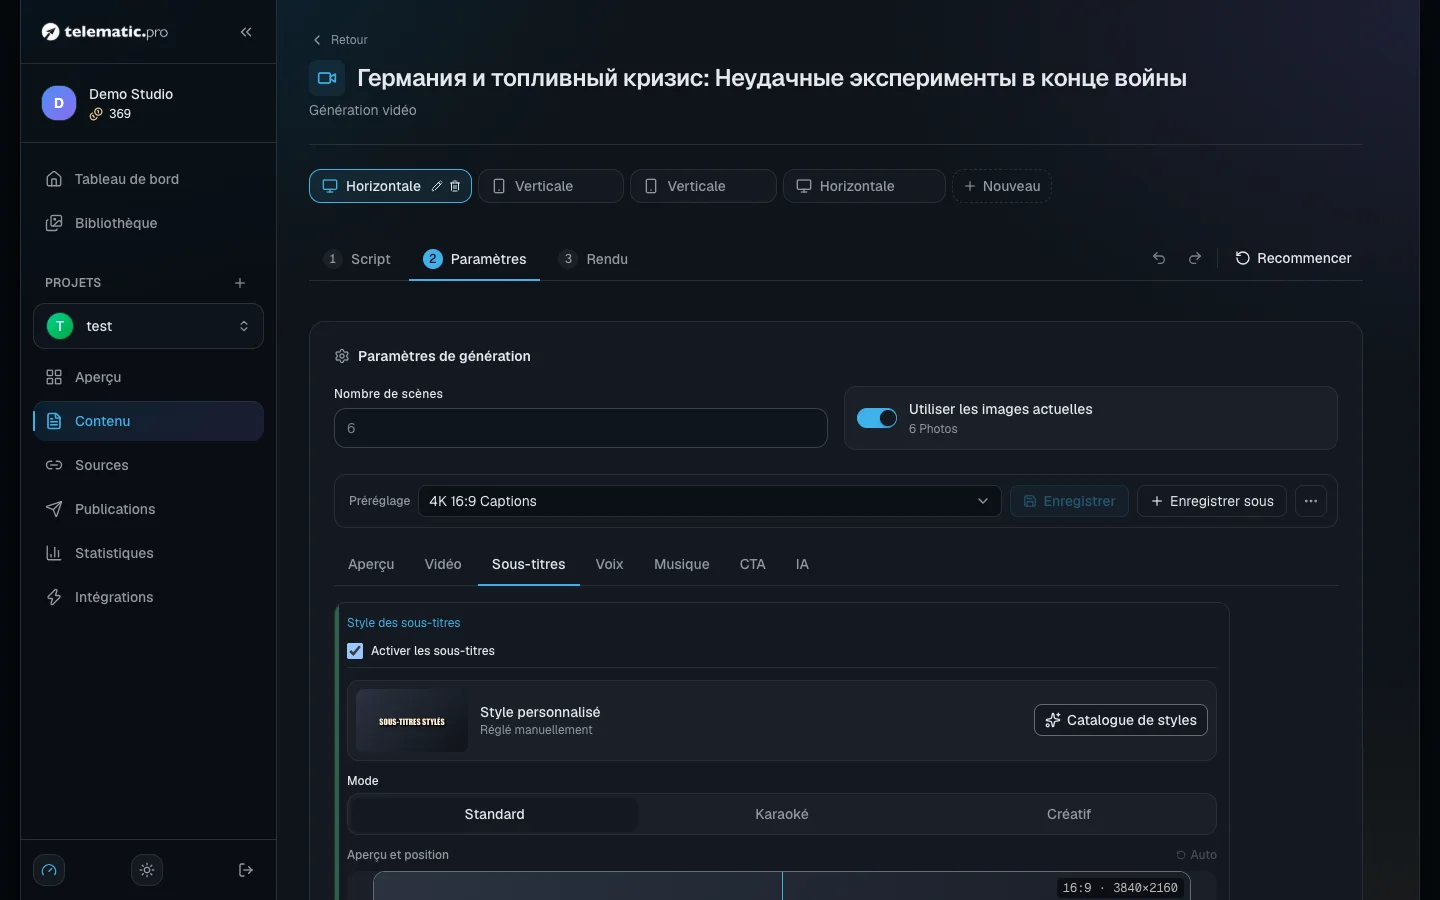The height and width of the screenshot is (900, 1440).
Task: Open the Catalogue de styles
Action: 1121,720
